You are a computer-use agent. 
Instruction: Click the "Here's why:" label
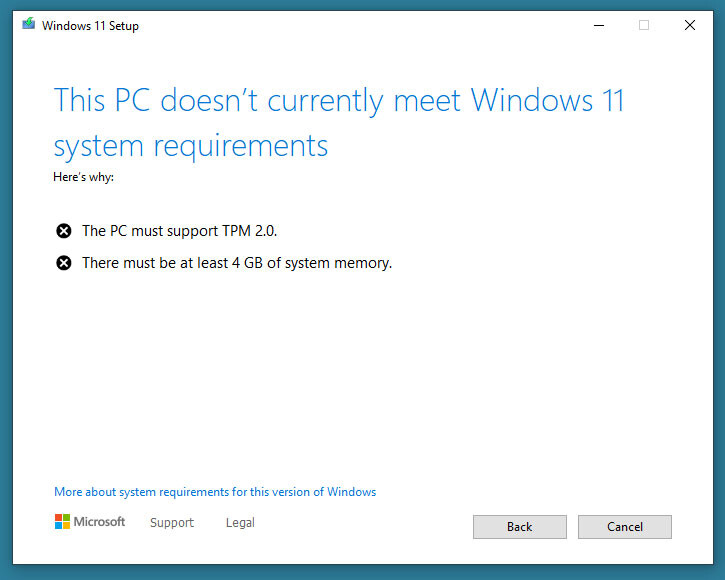tap(83, 177)
